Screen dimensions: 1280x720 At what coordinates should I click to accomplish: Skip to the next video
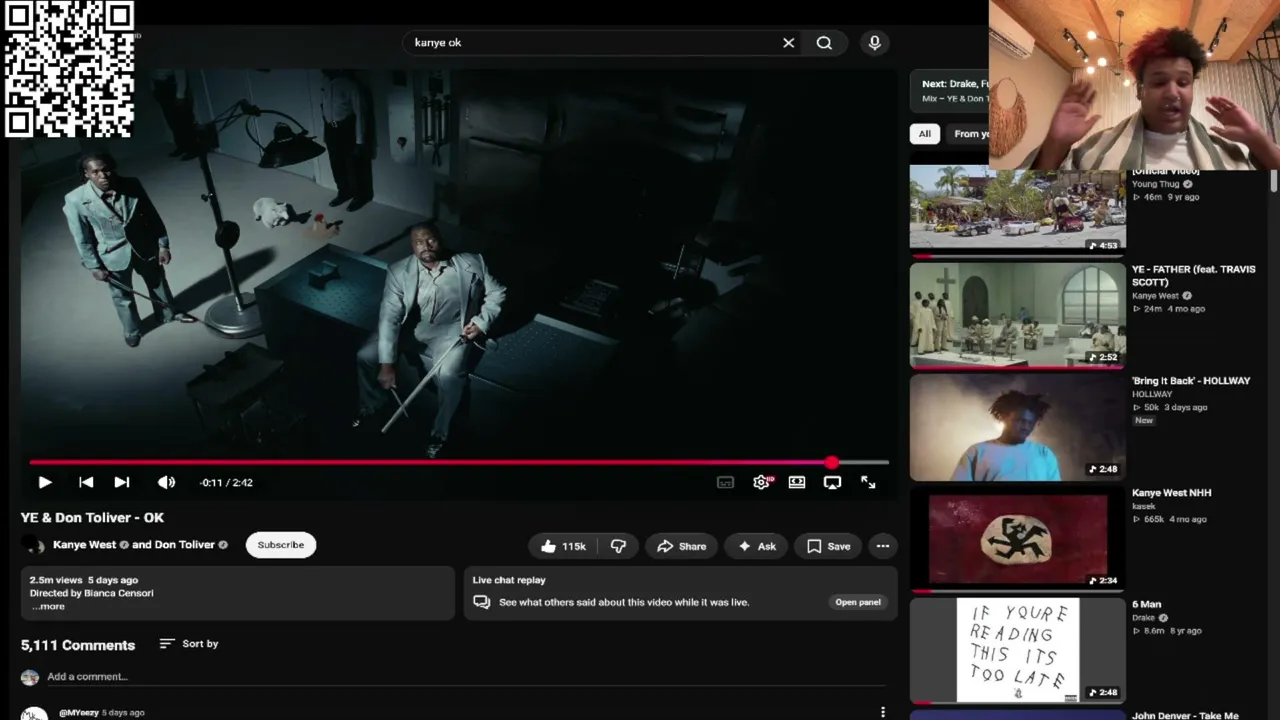click(x=122, y=482)
